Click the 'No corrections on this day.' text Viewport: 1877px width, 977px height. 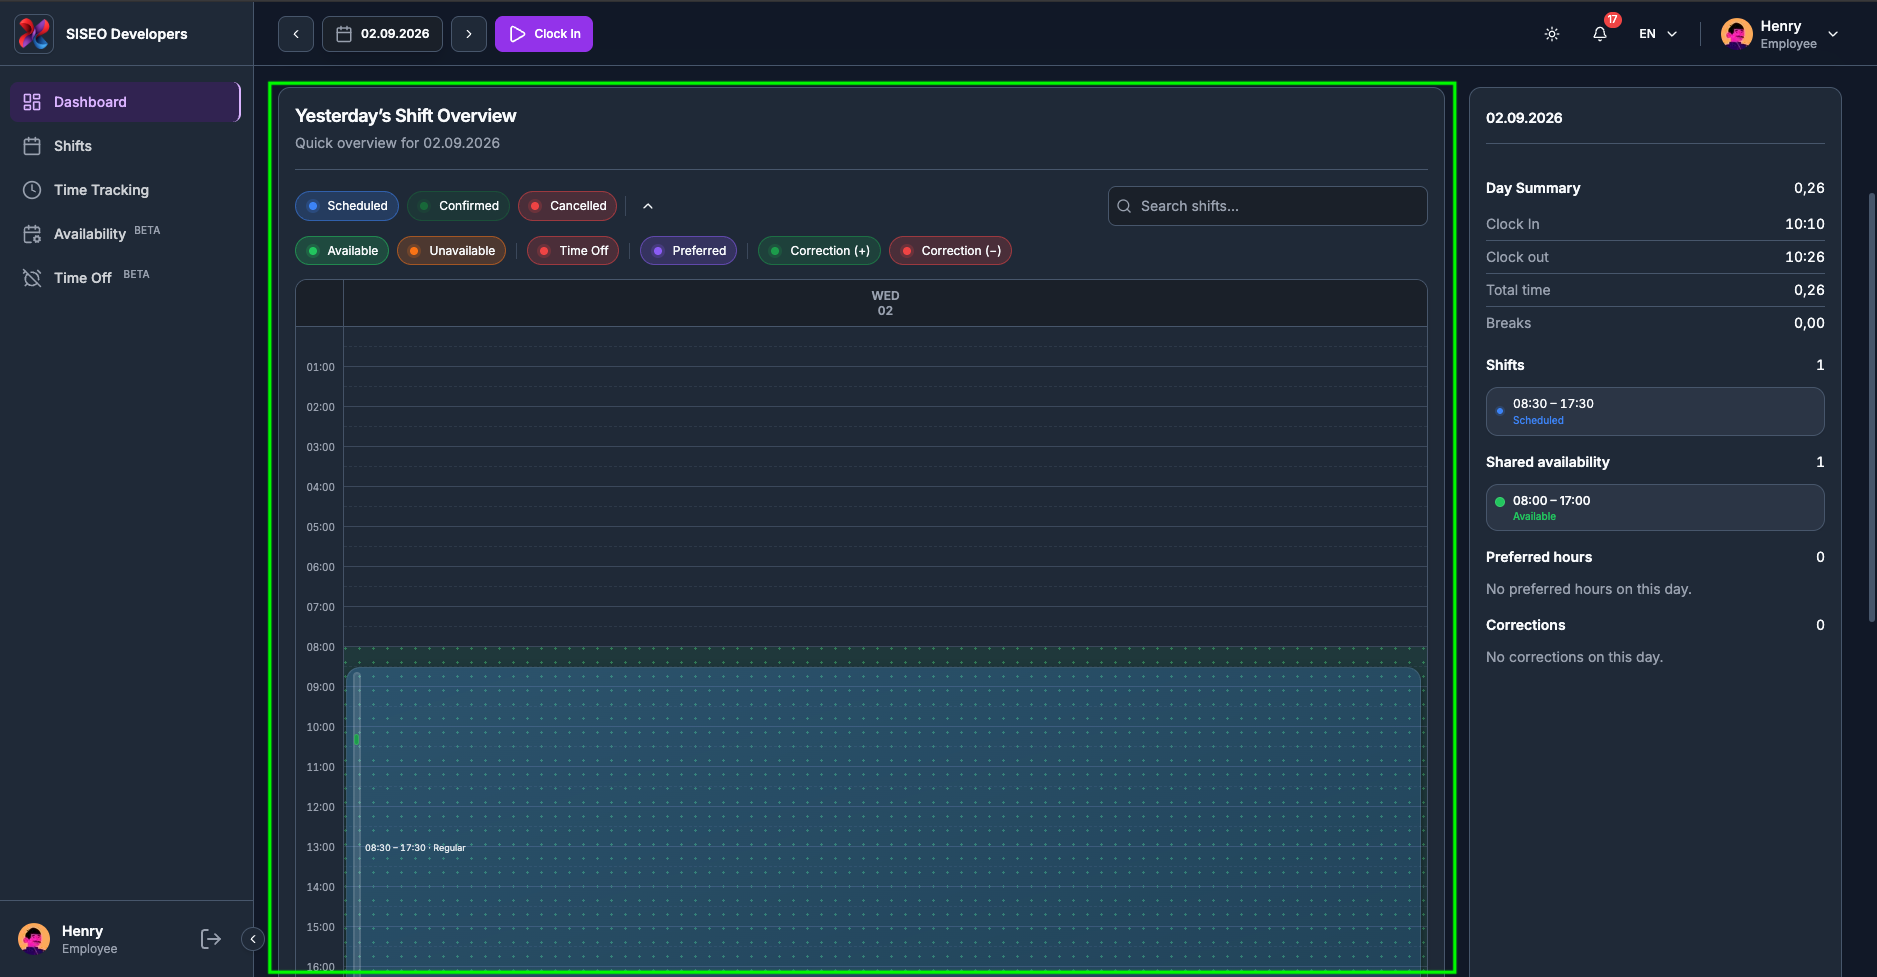(1575, 657)
